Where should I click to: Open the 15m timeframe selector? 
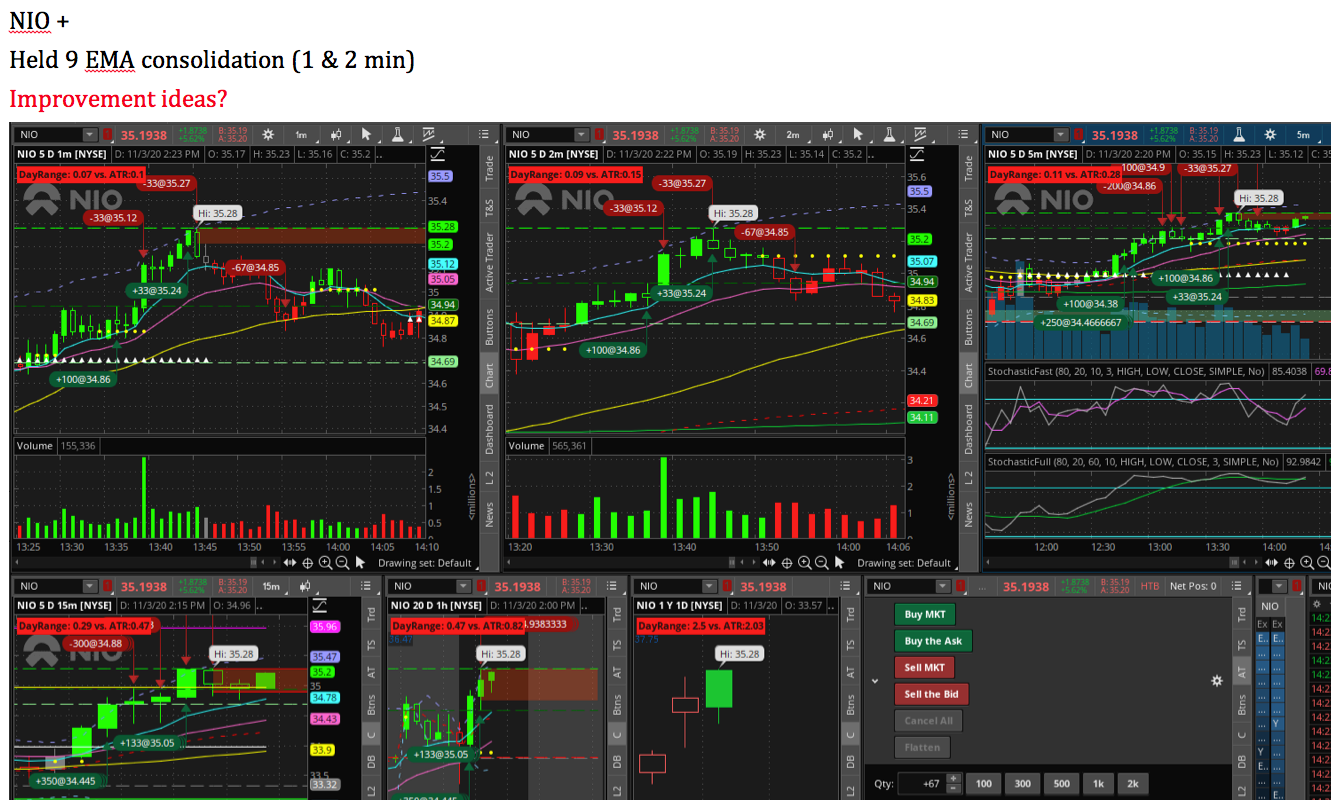[x=271, y=586]
